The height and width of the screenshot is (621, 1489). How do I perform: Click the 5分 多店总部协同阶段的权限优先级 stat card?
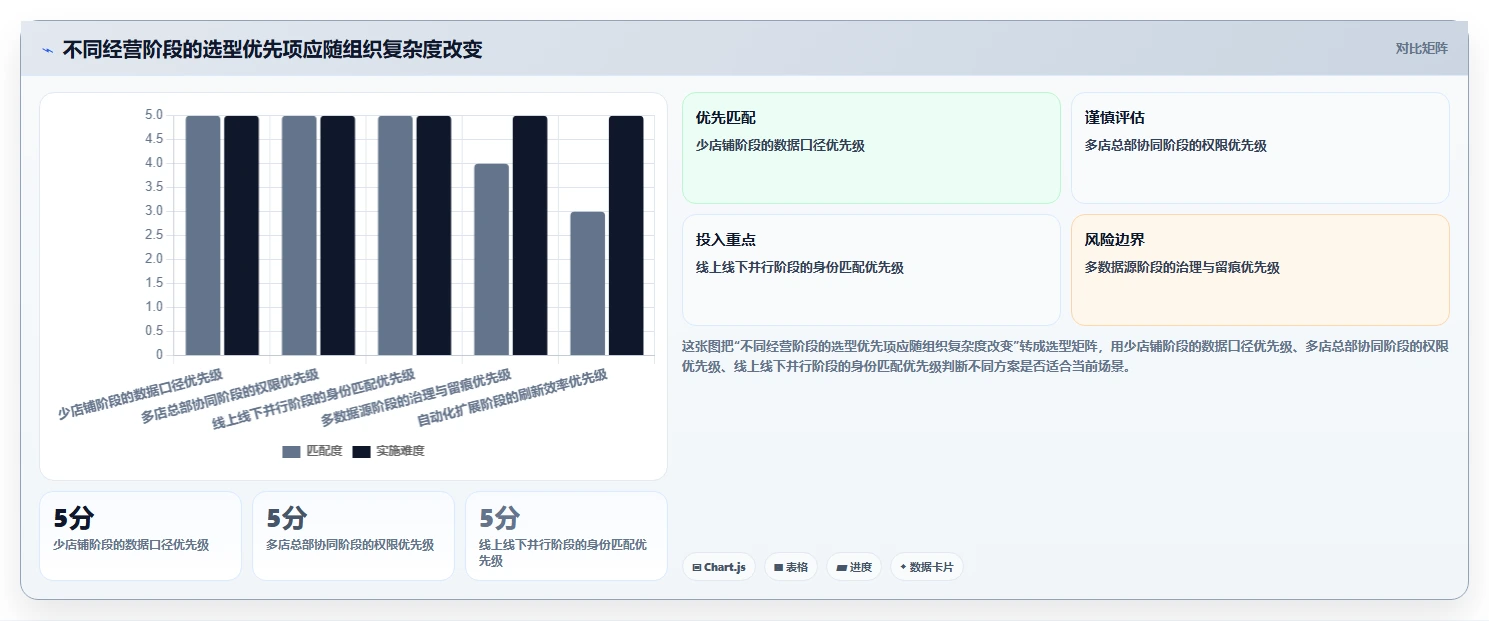(353, 536)
